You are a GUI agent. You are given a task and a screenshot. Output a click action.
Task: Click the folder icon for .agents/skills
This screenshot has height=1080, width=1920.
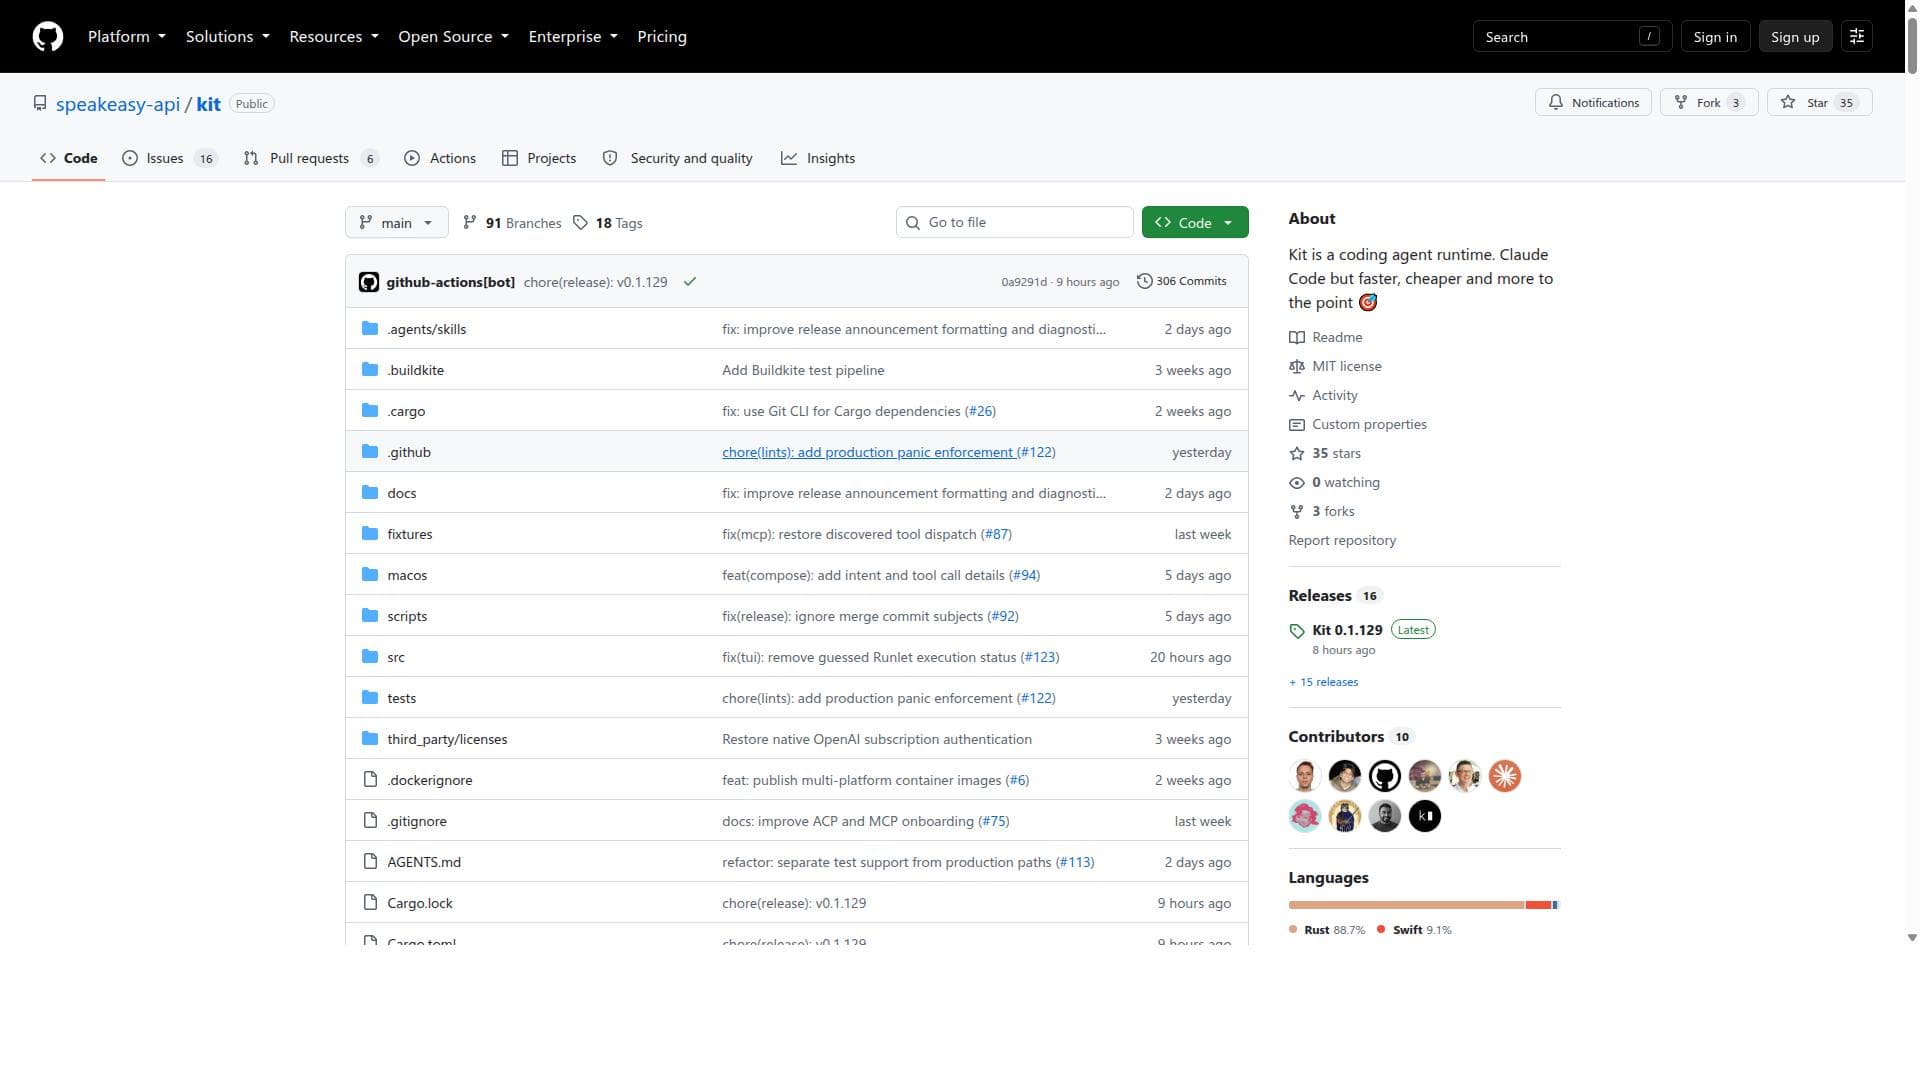click(x=370, y=329)
